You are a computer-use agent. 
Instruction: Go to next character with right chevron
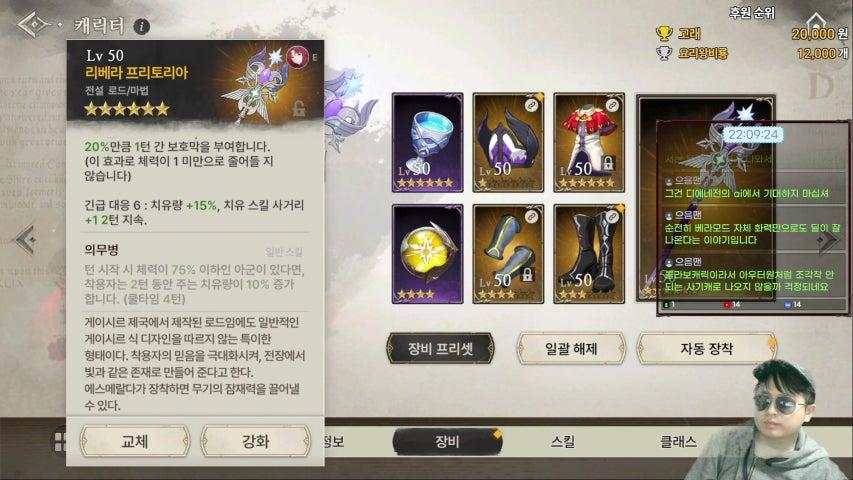click(828, 241)
